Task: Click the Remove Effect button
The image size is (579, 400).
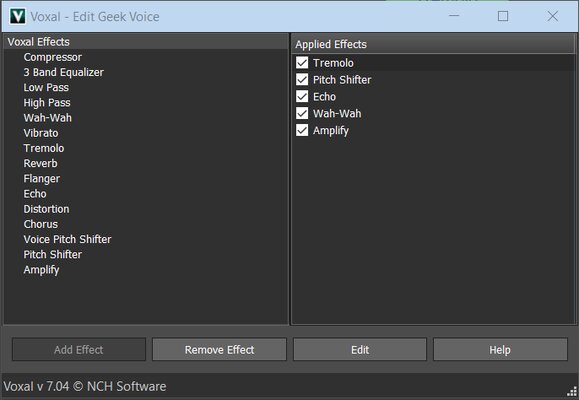Action: [x=219, y=349]
